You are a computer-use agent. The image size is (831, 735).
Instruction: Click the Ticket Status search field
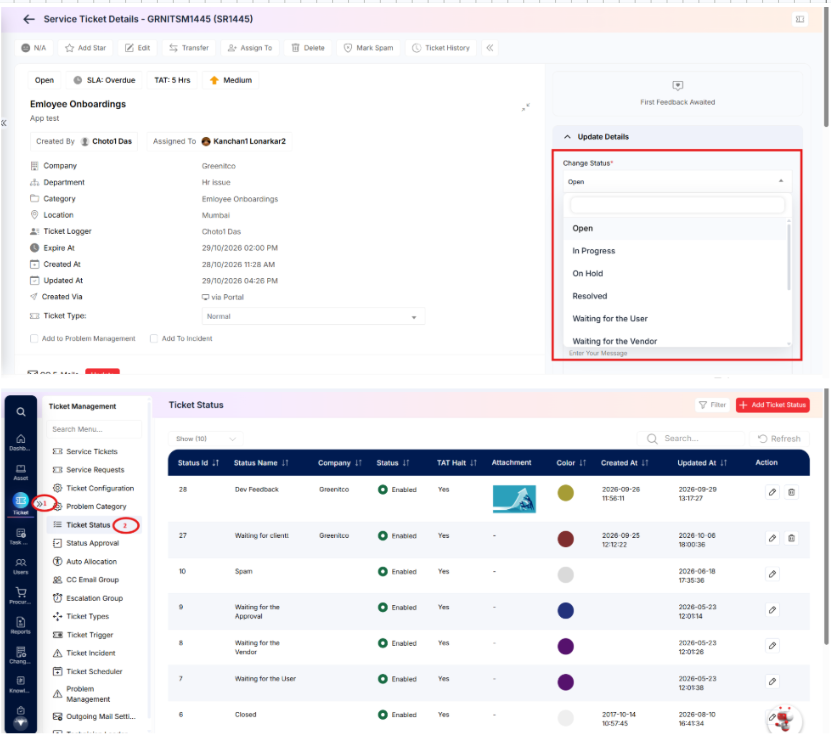(x=691, y=438)
